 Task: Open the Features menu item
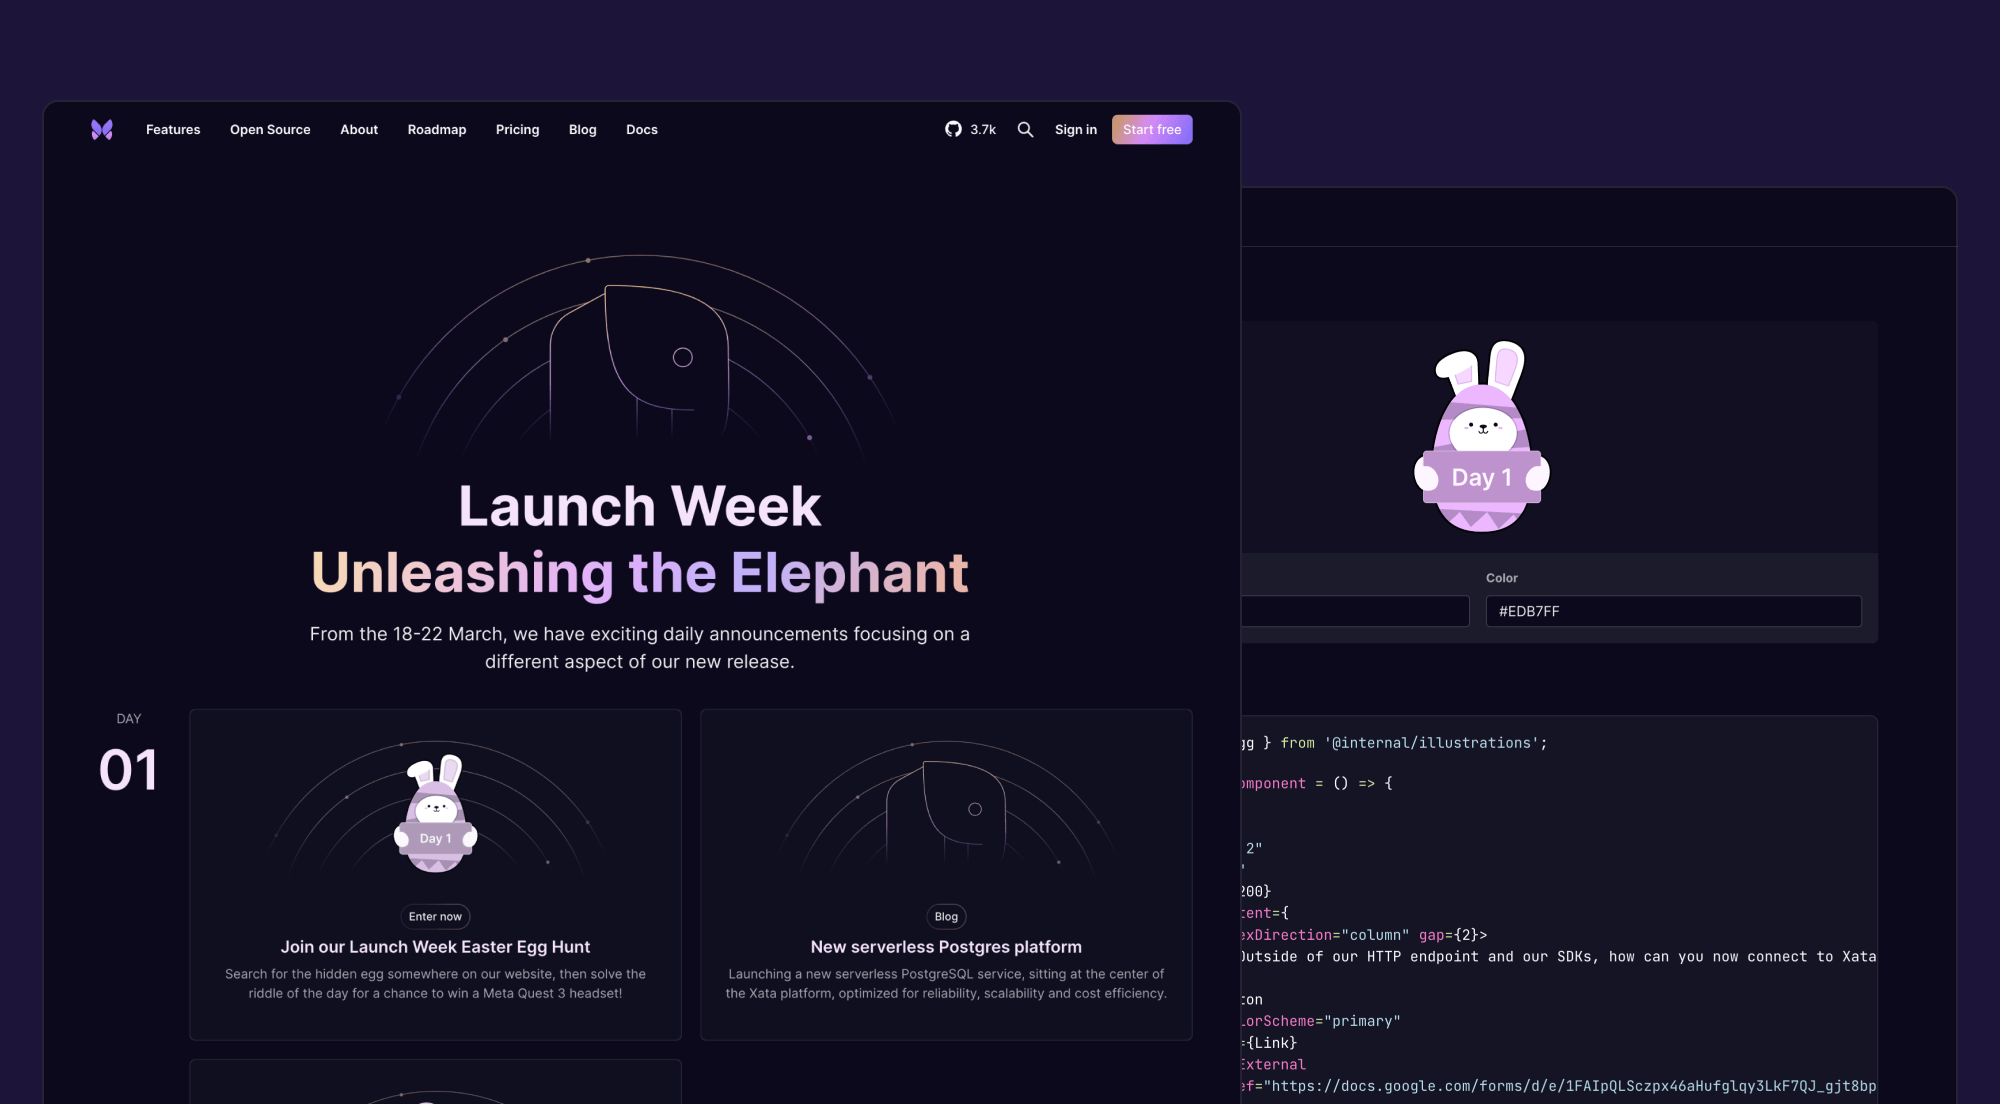173,130
